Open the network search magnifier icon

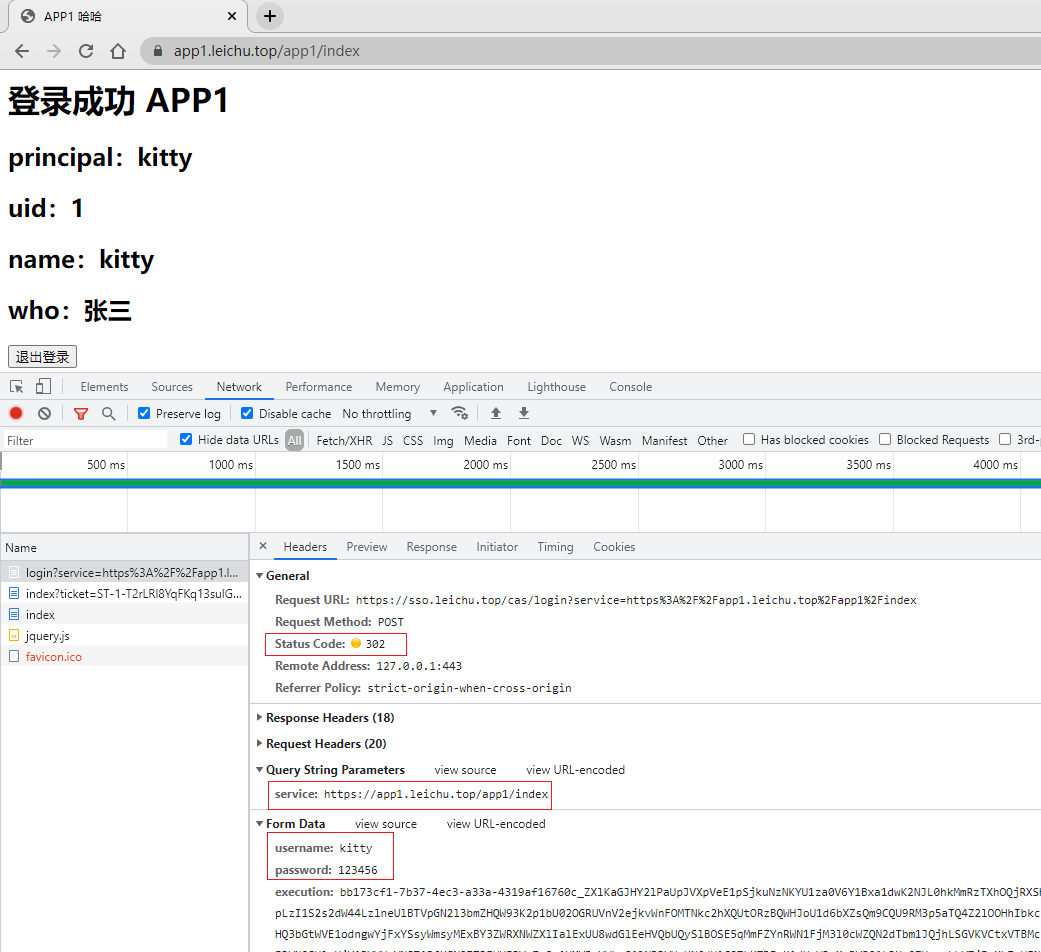[108, 413]
